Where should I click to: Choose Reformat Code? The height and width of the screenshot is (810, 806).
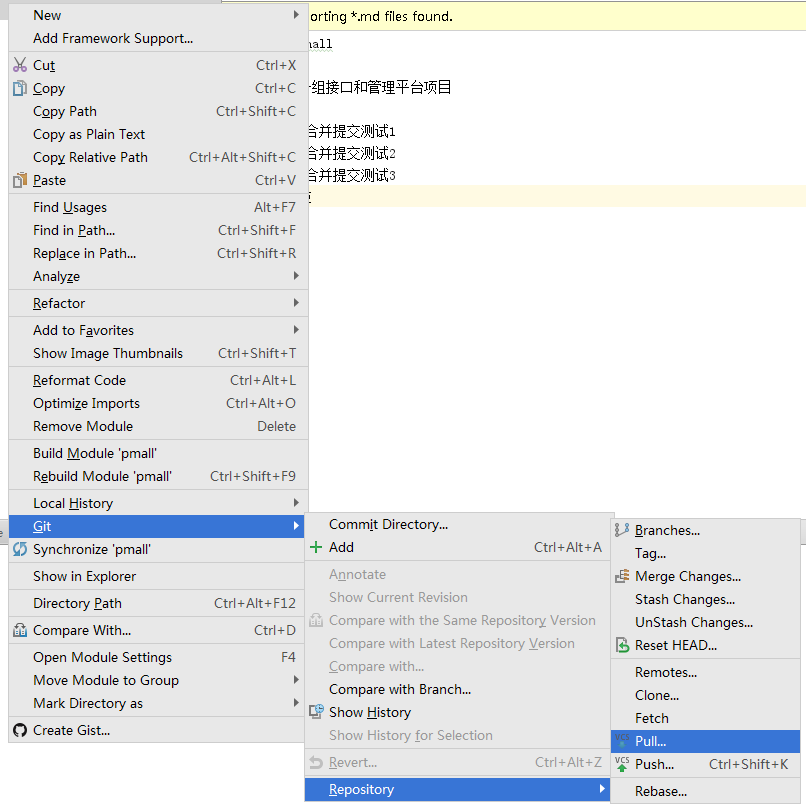tap(159, 380)
